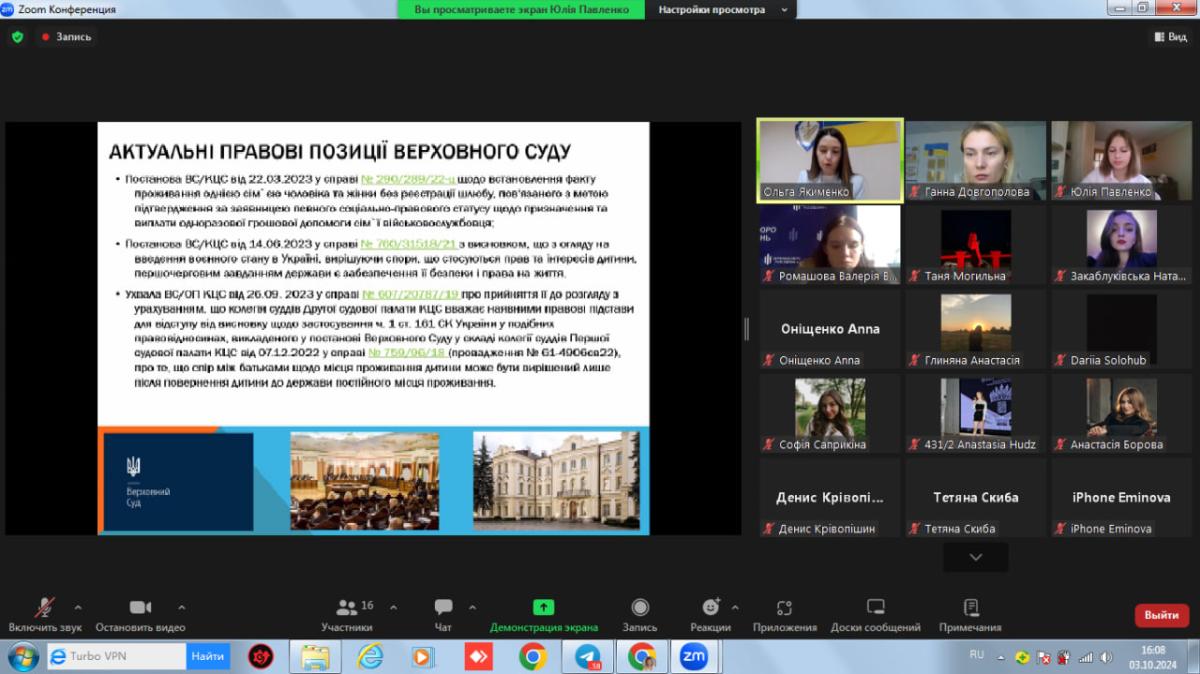The width and height of the screenshot is (1200, 674).
Task: Unmute microphone via Включить звук
Action: click(x=45, y=607)
